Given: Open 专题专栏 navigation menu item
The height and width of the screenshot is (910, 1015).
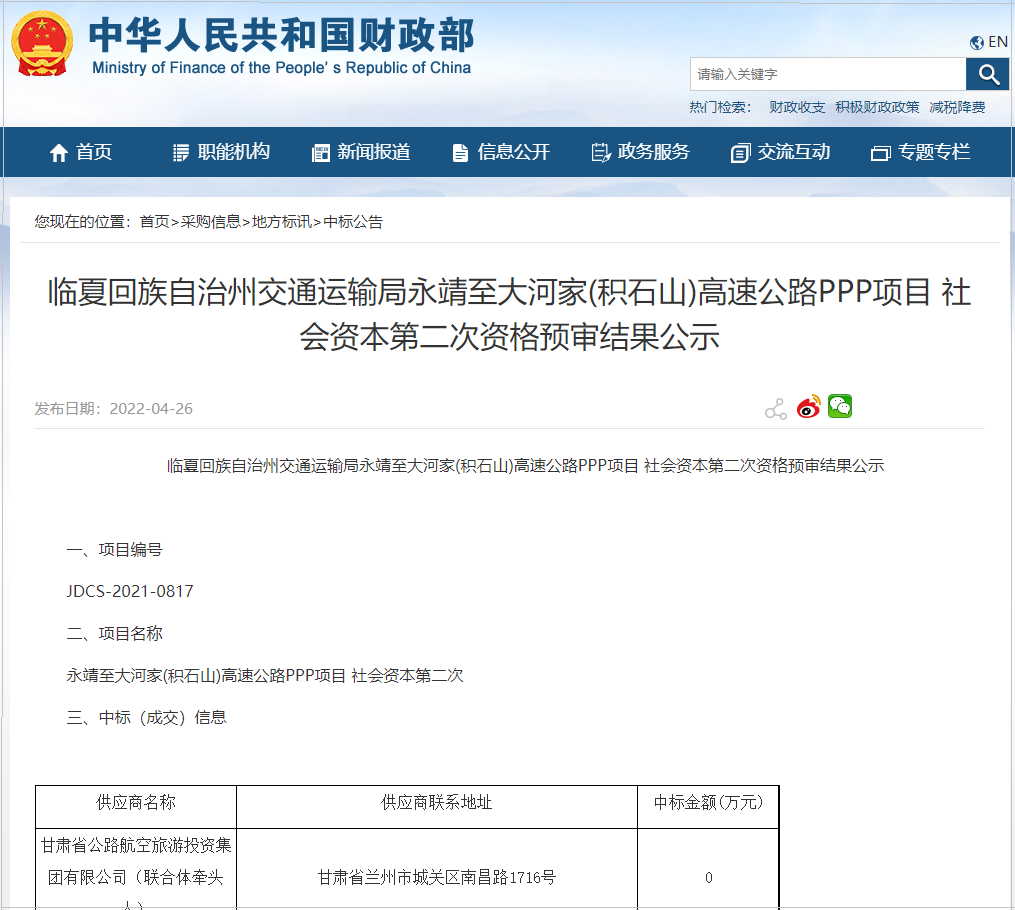Looking at the screenshot, I should pyautogui.click(x=921, y=152).
